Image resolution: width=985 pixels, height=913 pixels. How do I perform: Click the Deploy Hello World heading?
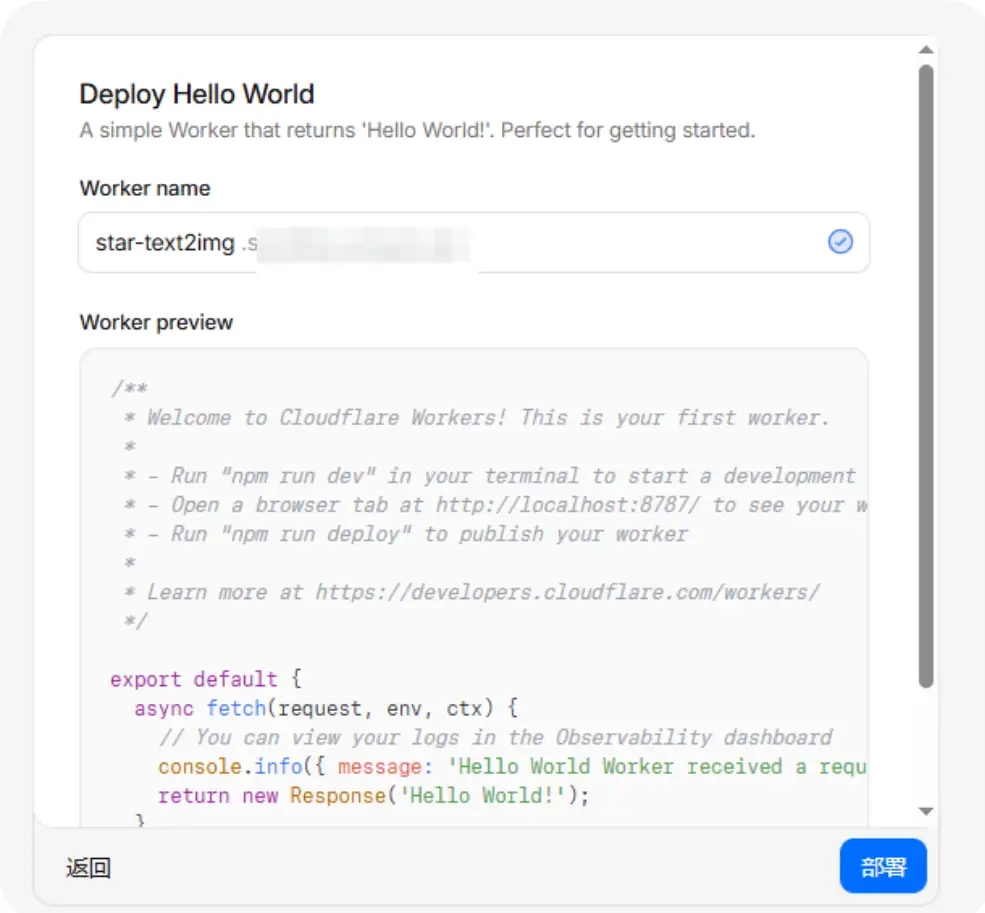197,94
